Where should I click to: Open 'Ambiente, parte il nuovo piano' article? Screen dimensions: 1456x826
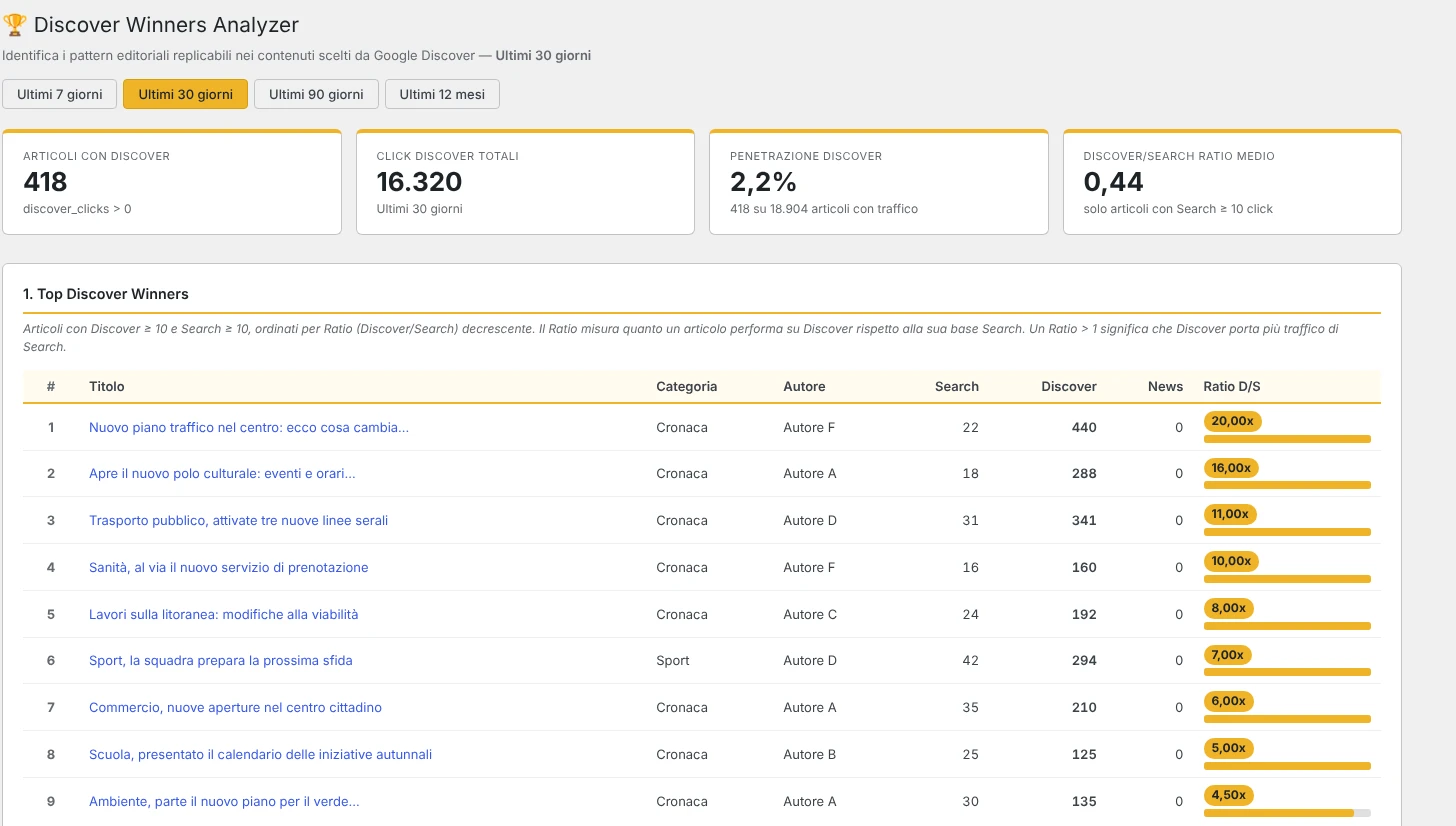tap(224, 801)
